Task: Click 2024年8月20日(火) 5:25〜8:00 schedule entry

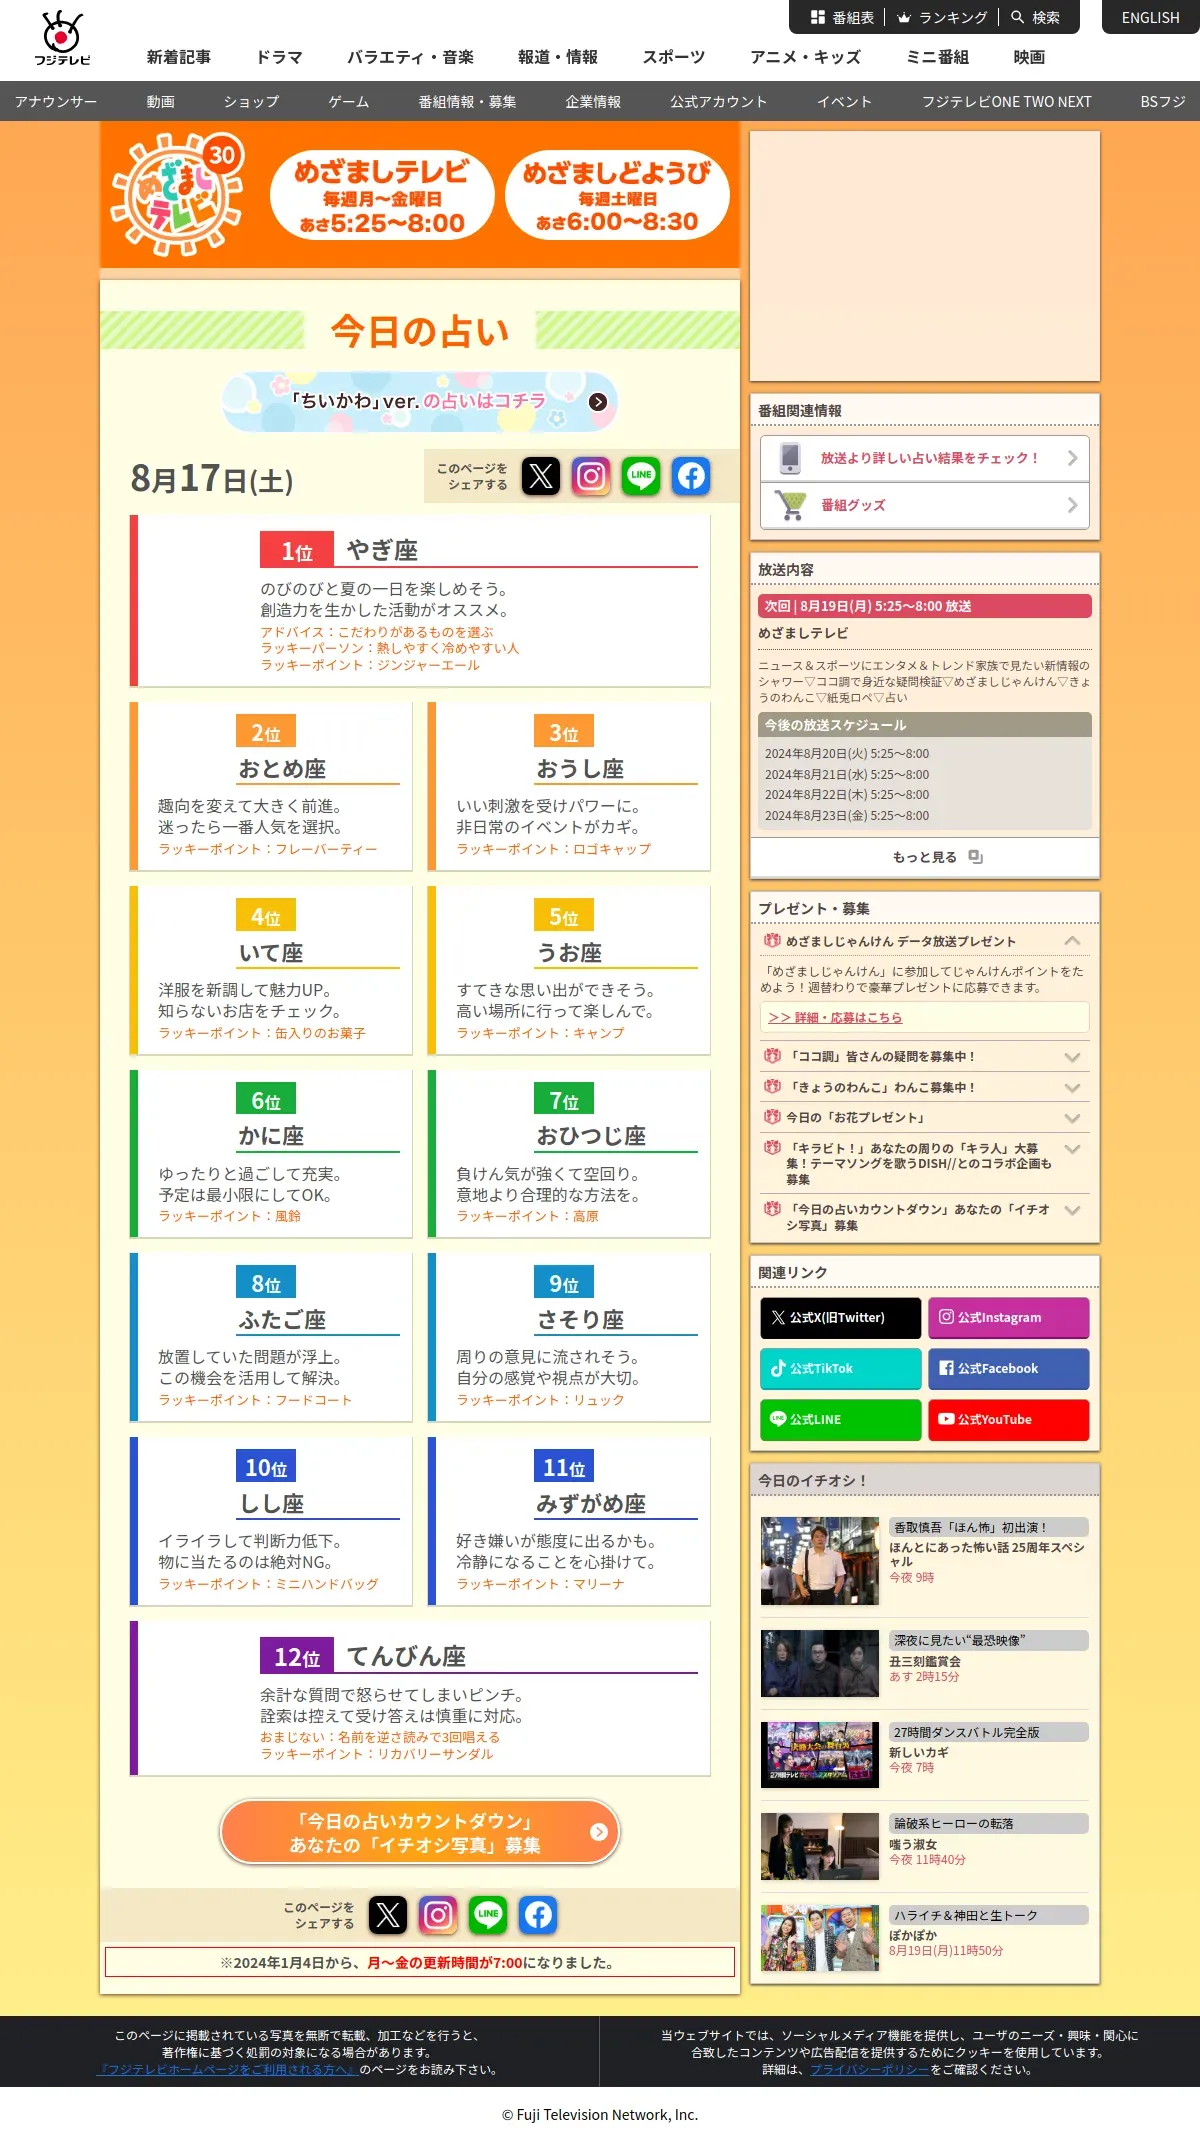Action: tap(847, 754)
